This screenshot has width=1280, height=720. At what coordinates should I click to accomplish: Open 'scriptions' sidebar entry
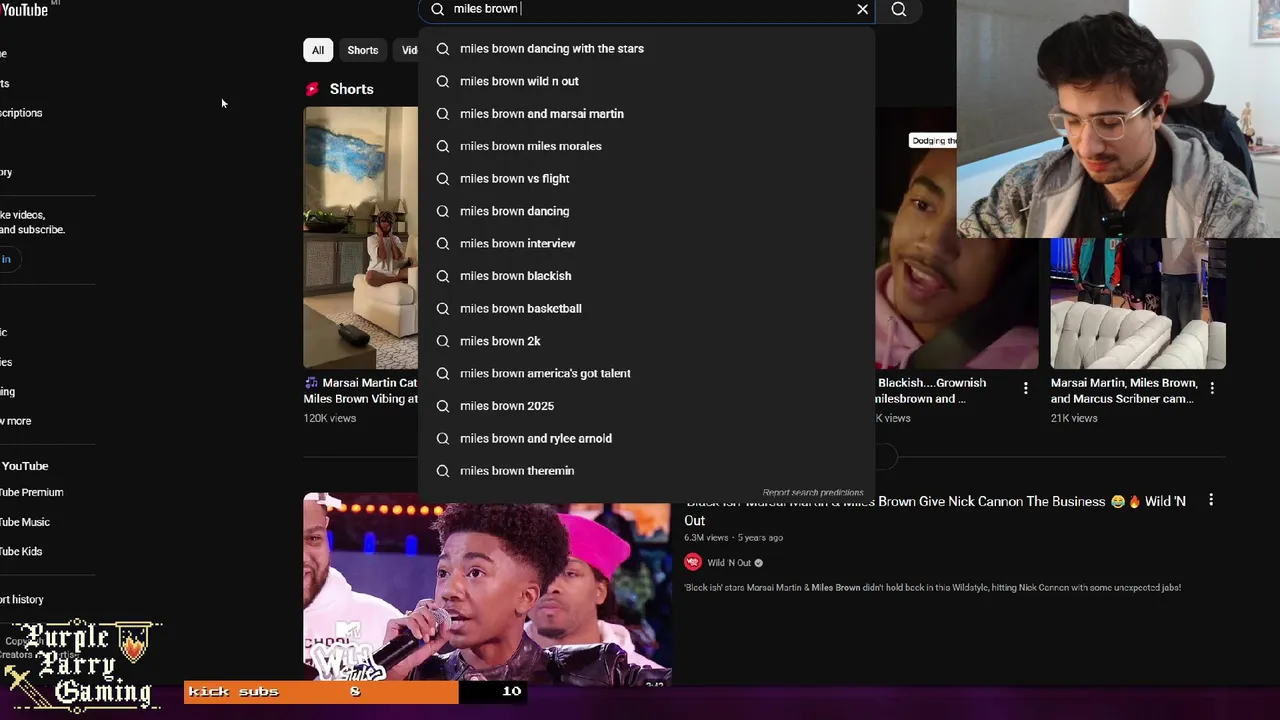(21, 113)
